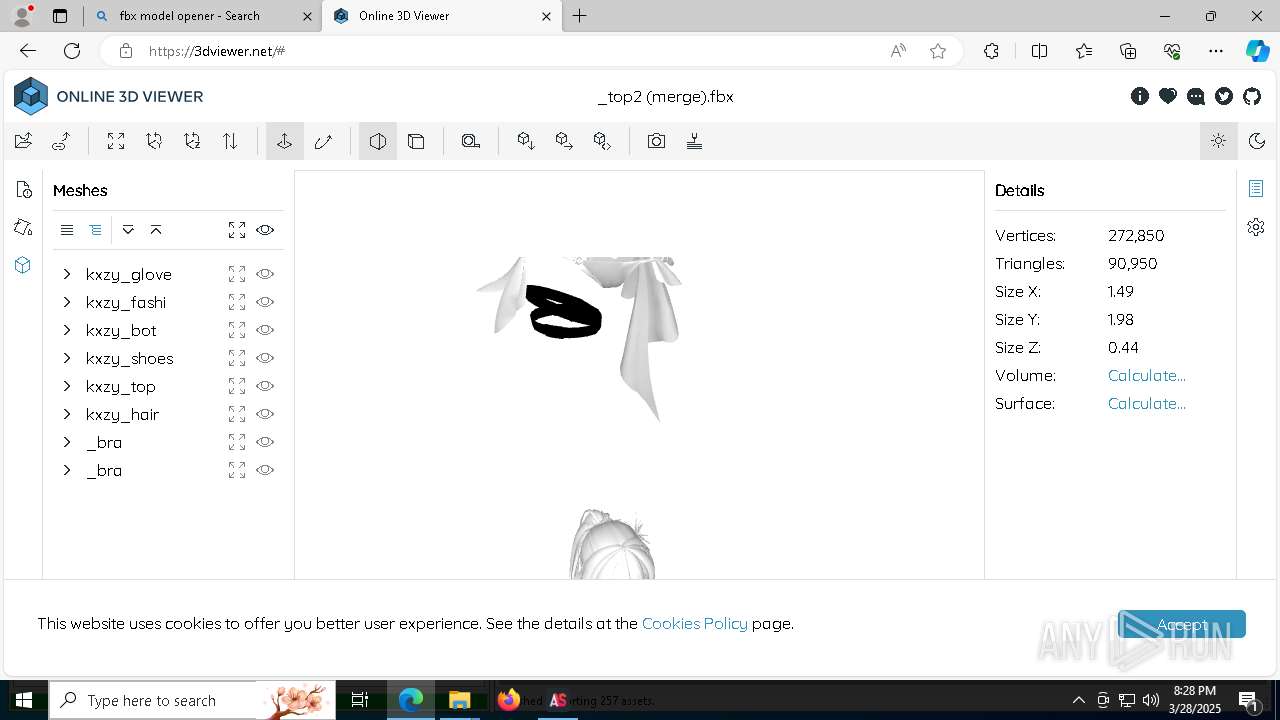Flip the up vector
The image size is (1280, 720).
coord(230,141)
